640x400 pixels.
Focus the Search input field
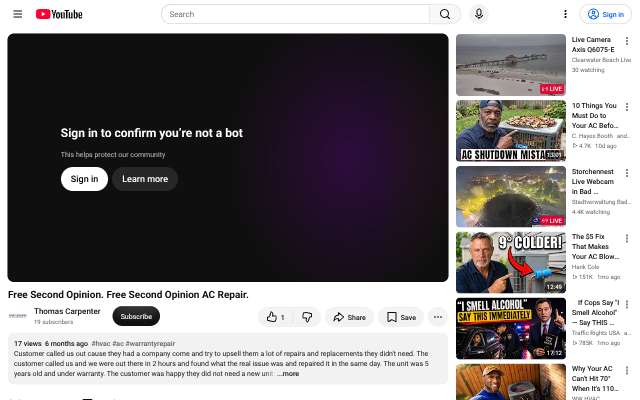[x=296, y=14]
